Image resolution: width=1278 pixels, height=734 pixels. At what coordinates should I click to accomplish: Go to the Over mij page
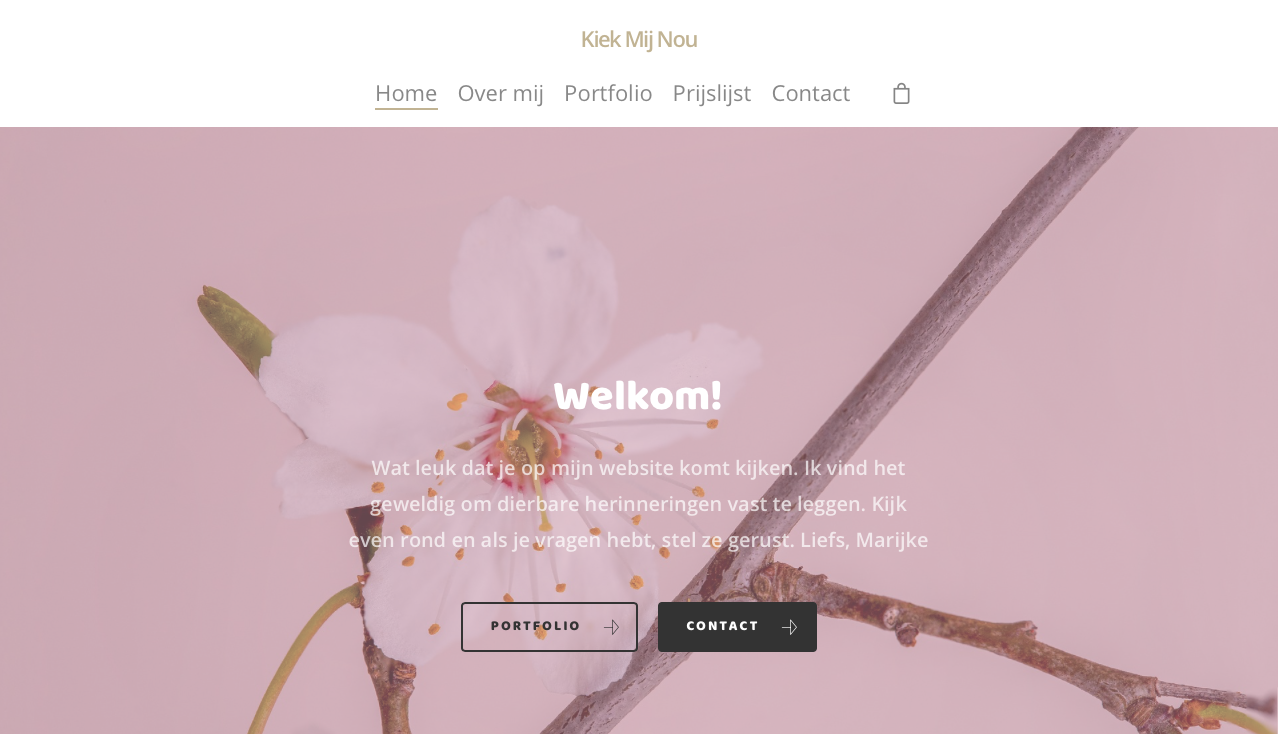click(x=501, y=93)
